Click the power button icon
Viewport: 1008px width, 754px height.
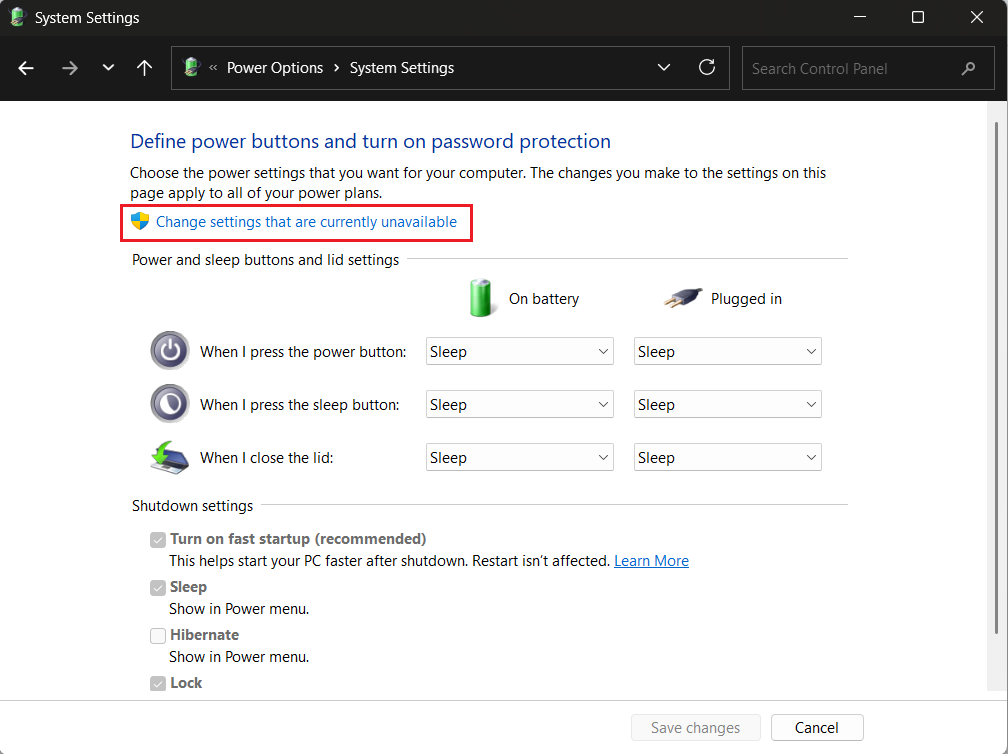[169, 351]
